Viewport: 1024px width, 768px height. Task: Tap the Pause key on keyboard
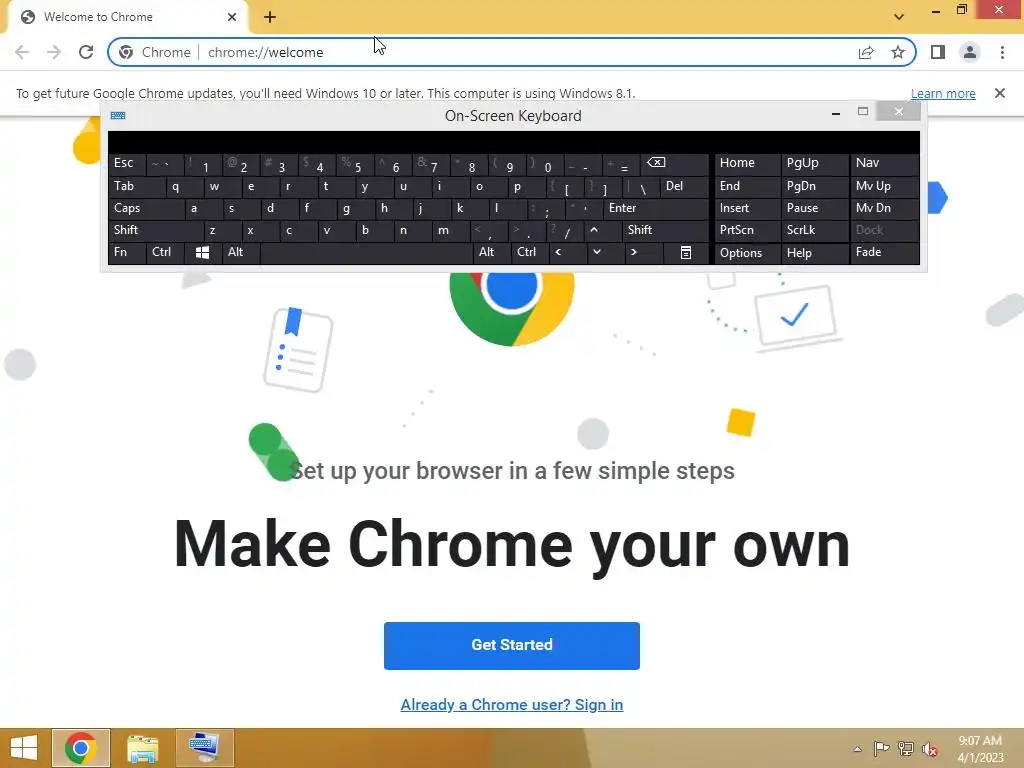coord(814,208)
